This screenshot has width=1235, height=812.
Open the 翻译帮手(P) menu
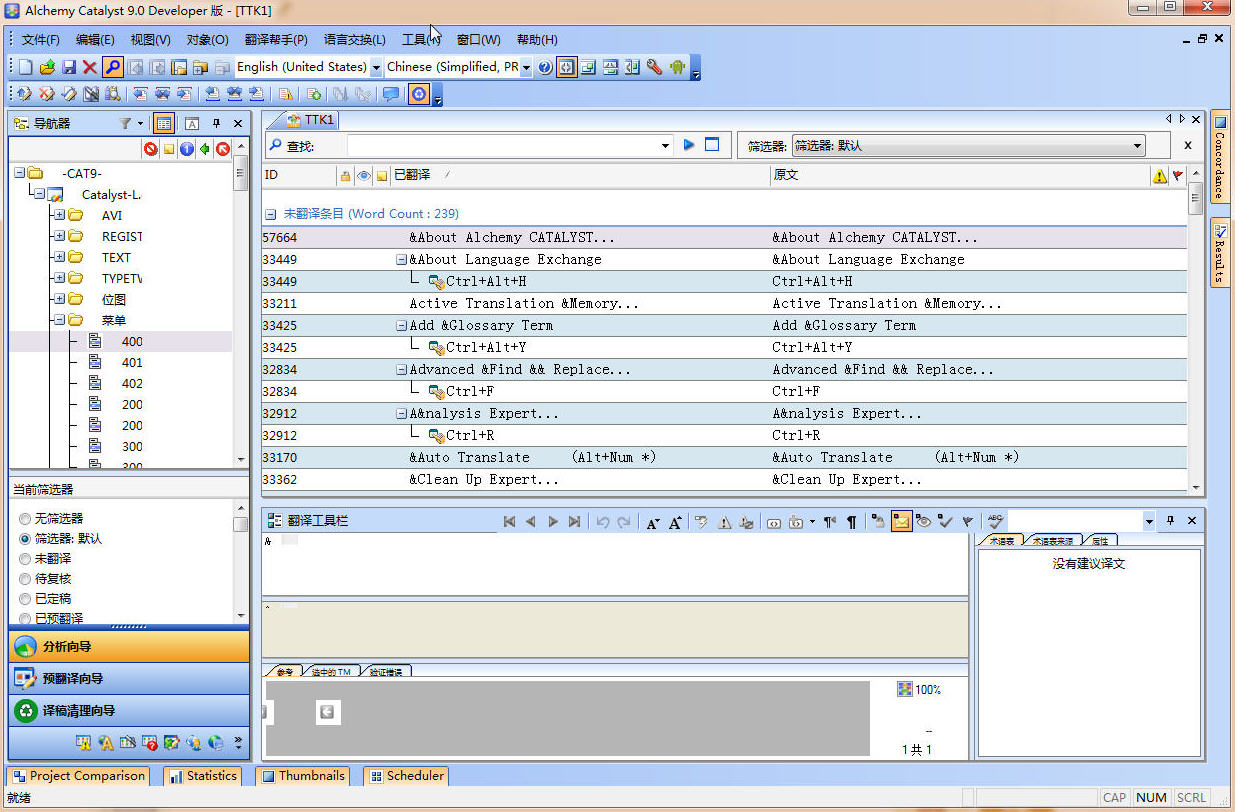(275, 40)
